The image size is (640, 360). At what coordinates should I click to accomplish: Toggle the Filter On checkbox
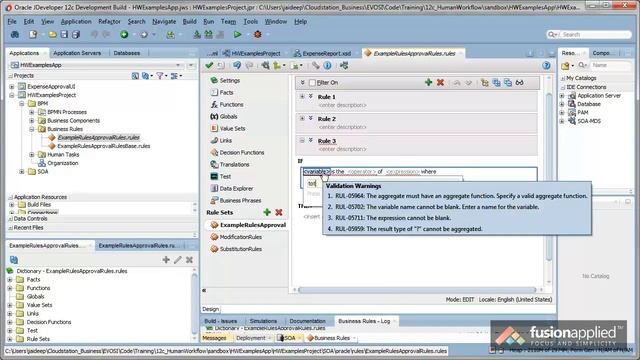click(312, 82)
